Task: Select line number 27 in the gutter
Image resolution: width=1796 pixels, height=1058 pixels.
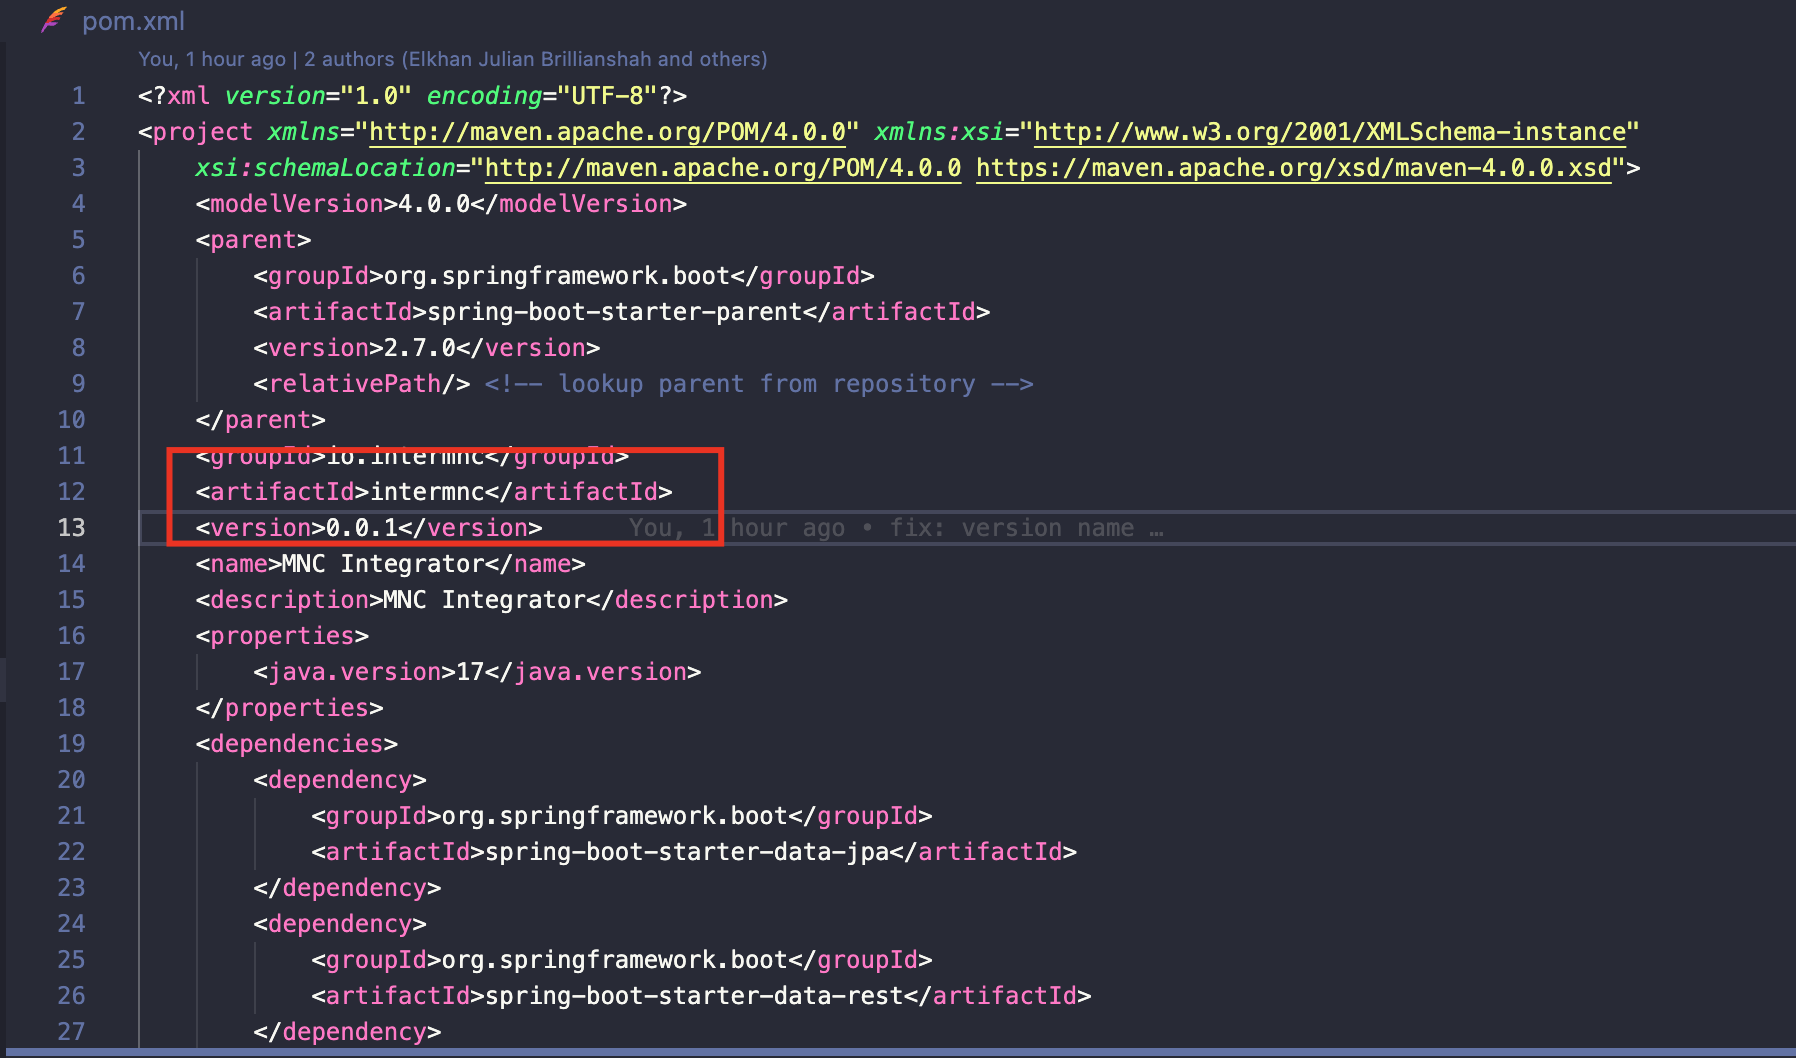Action: coord(71,1032)
